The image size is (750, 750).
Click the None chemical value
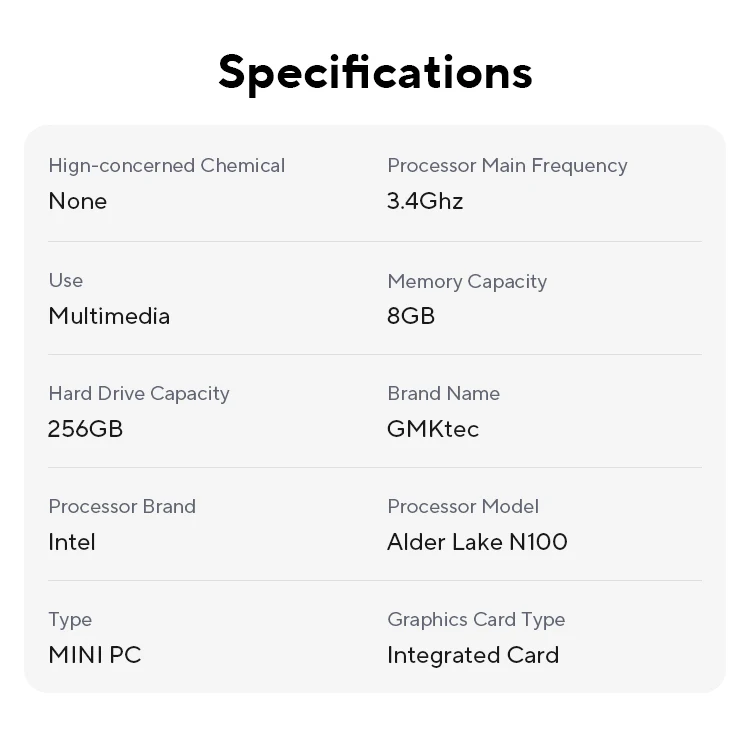(78, 201)
